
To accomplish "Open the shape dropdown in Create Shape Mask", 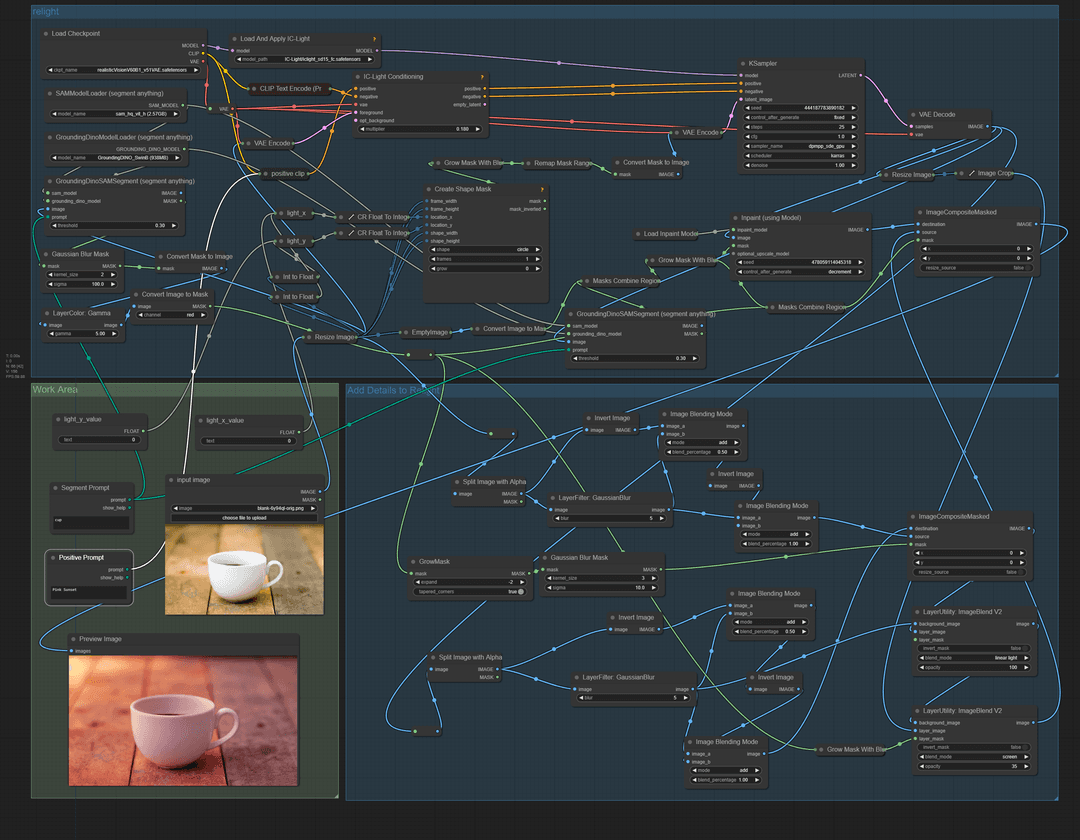I will coord(485,249).
